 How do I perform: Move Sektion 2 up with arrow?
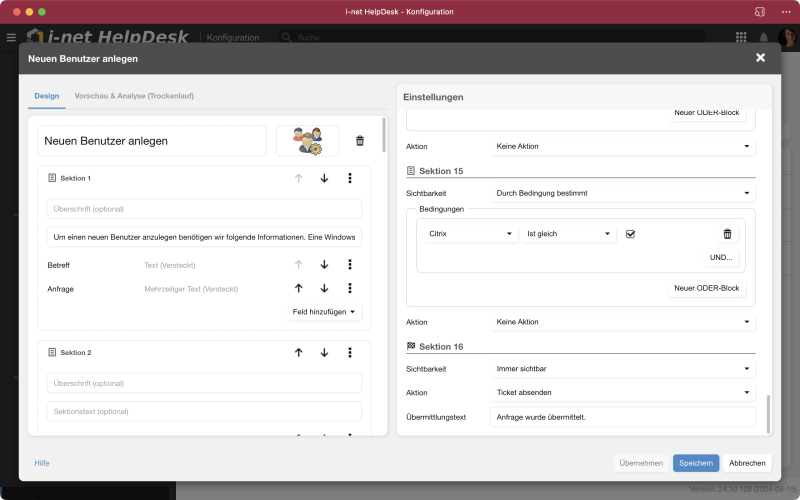[x=298, y=352]
